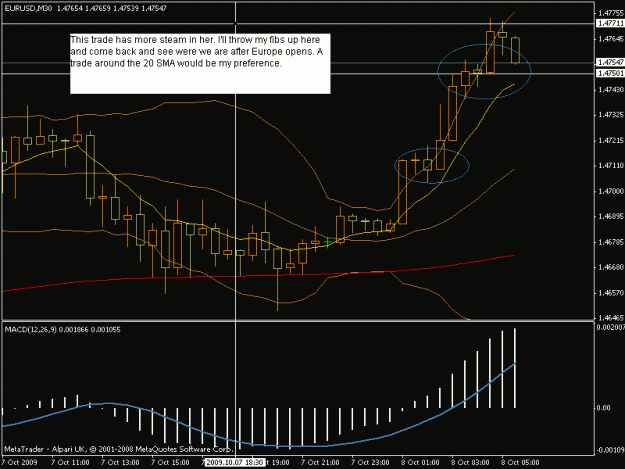Click the 1.46570 price scale value
The height and width of the screenshot is (469, 625).
611,293
